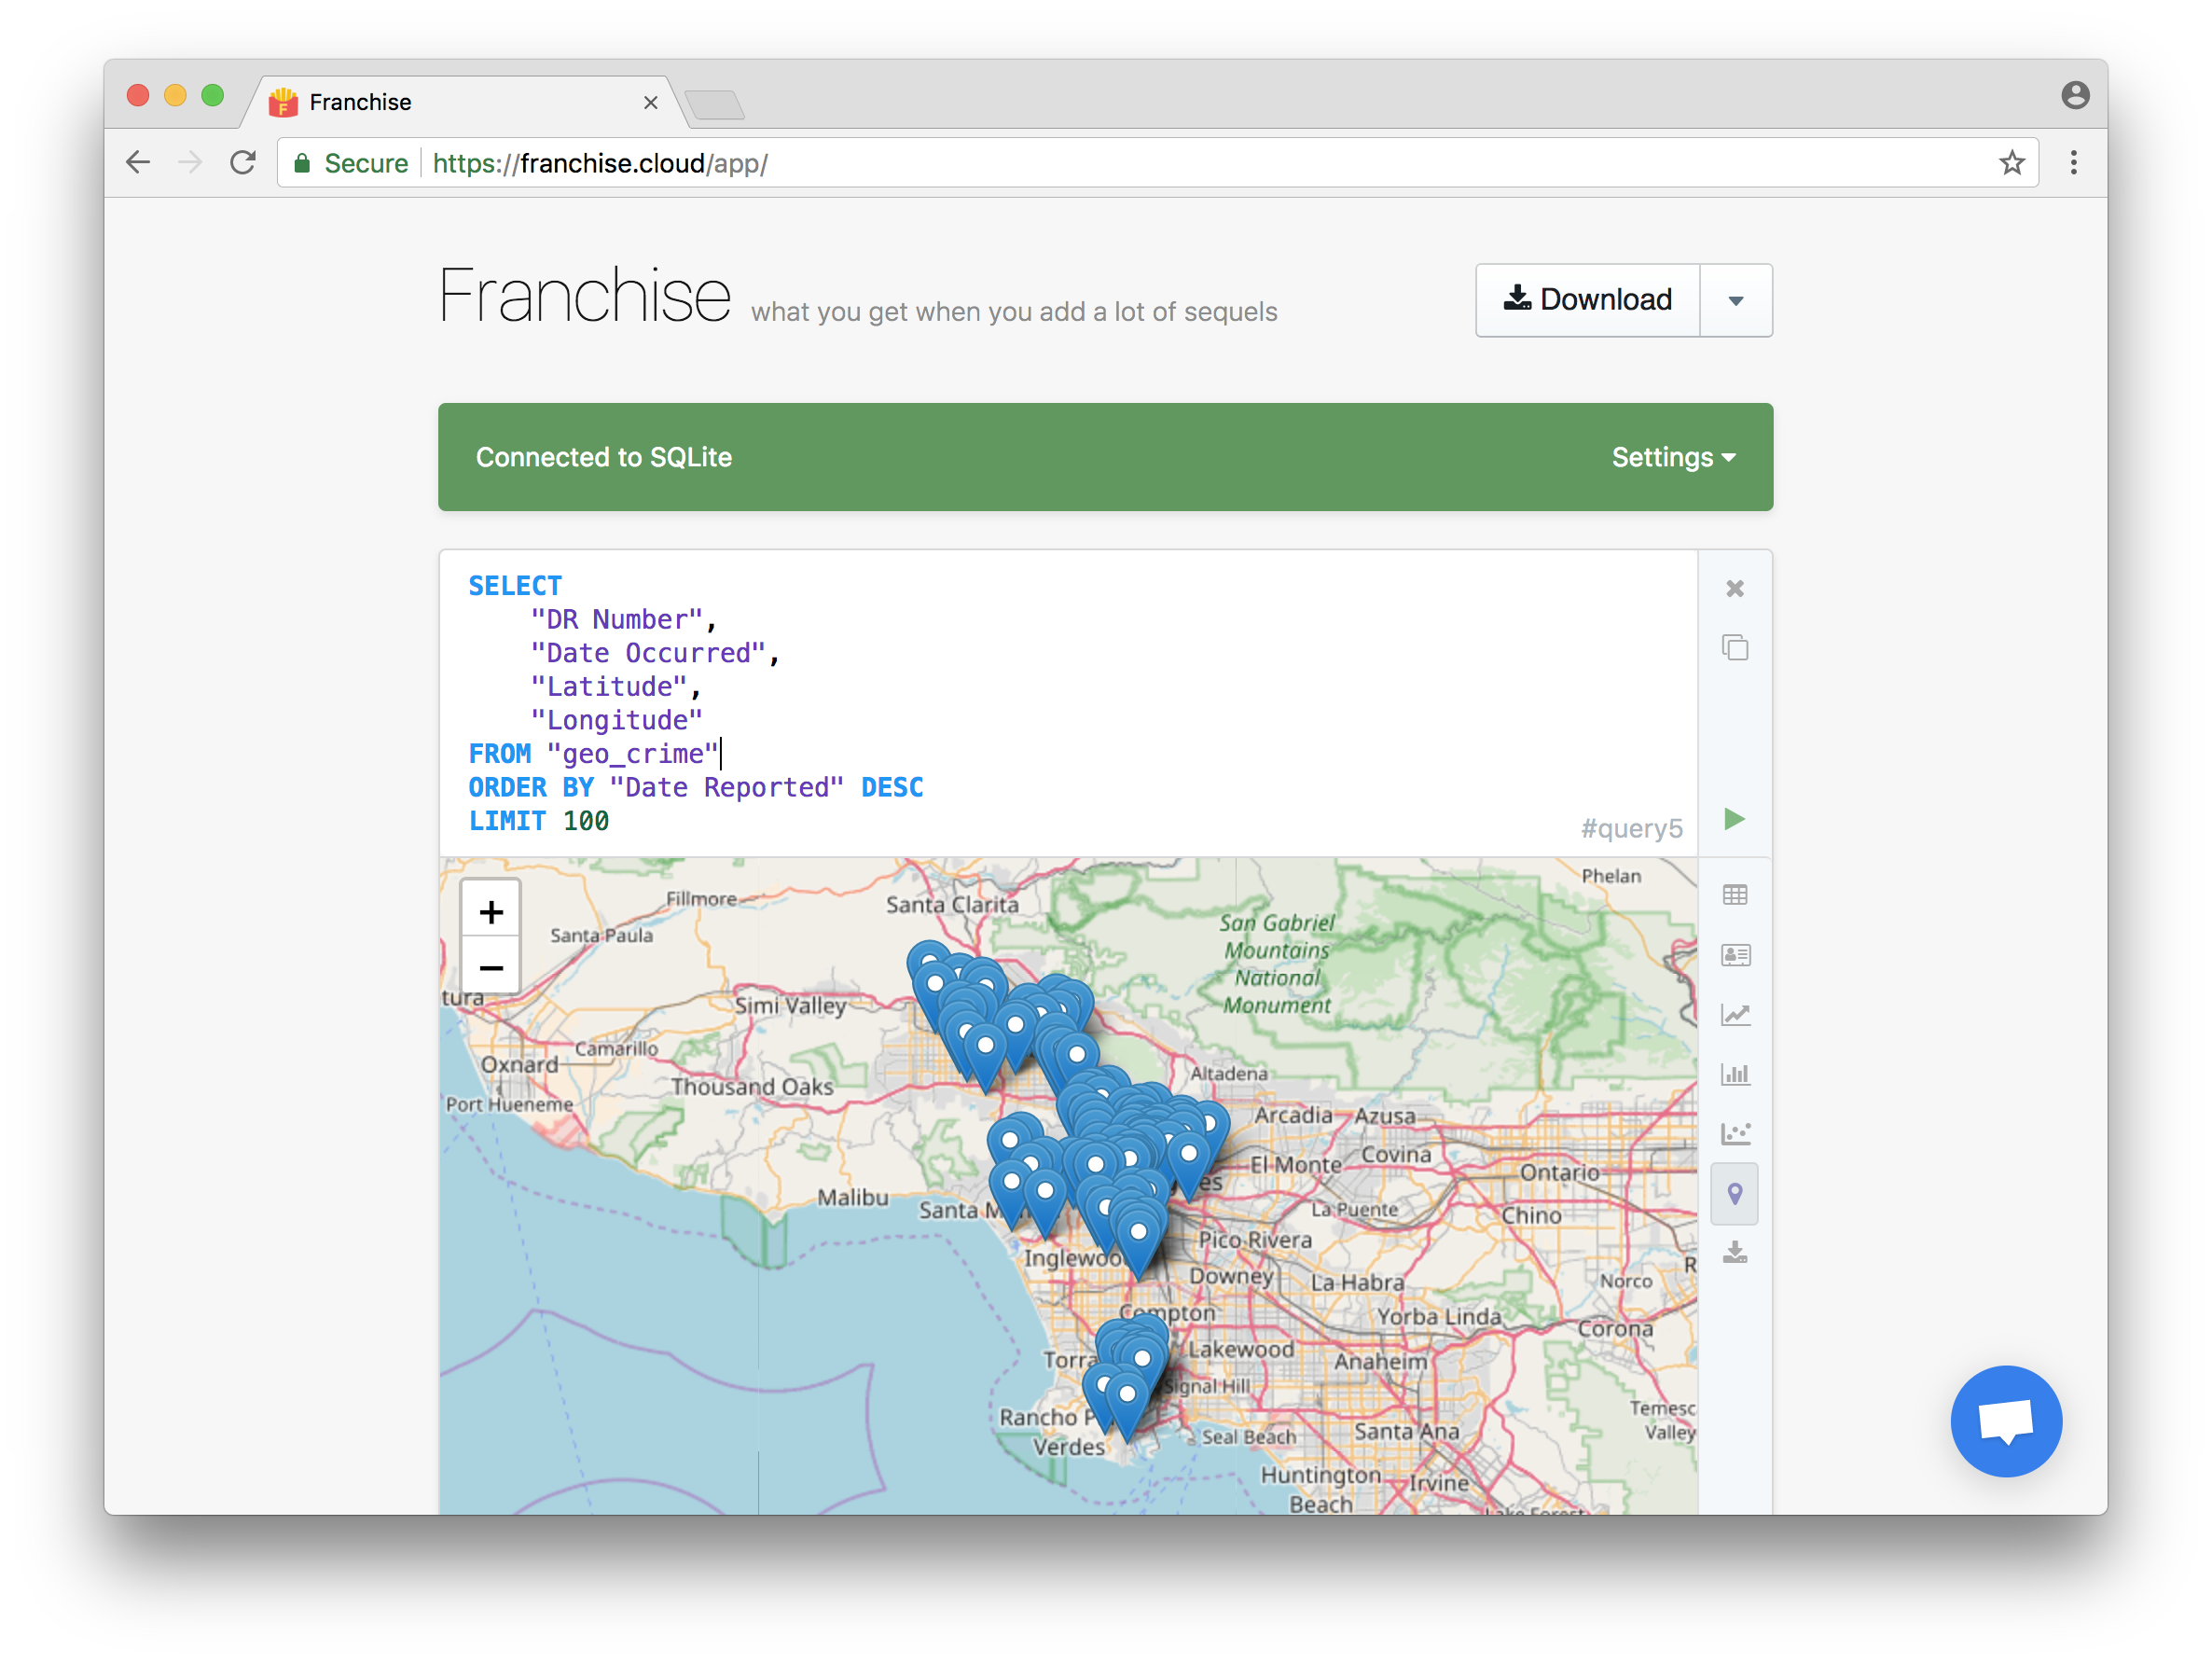Viewport: 2212px width, 1664px height.
Task: Switch to card view icon
Action: tap(1735, 955)
